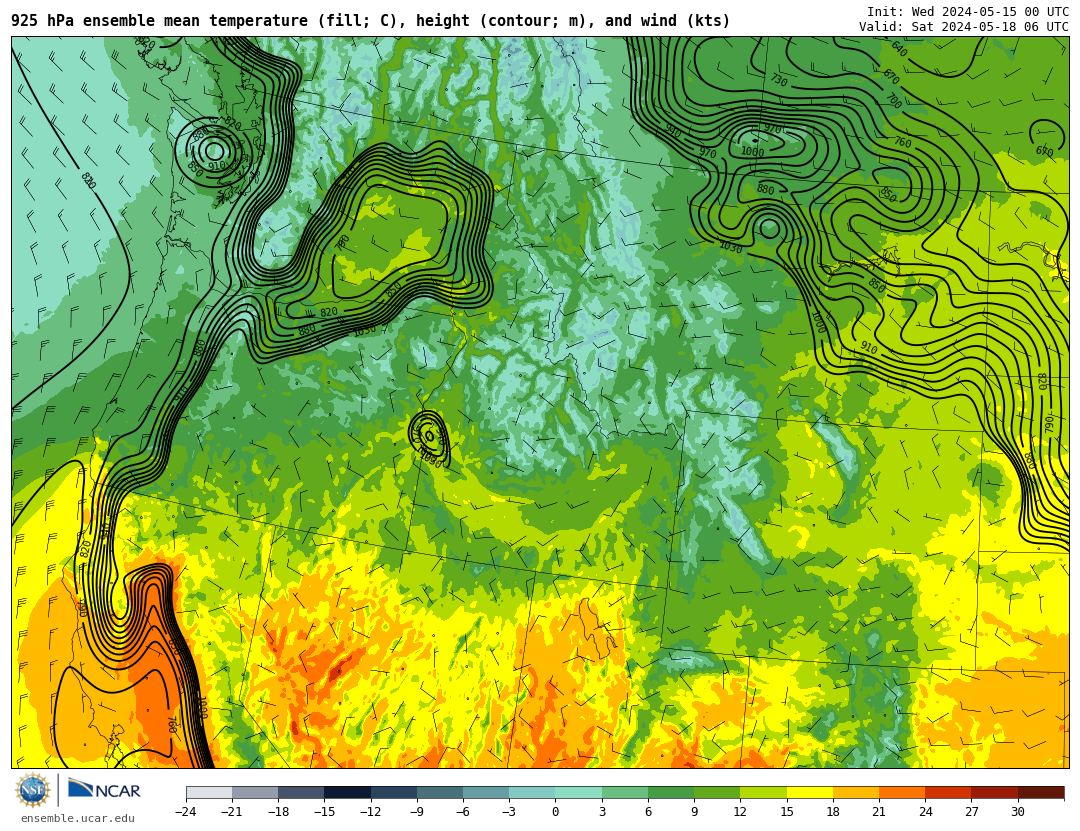
Task: Pick the colorbar swatch between -6 and -3
Action: pyautogui.click(x=486, y=792)
